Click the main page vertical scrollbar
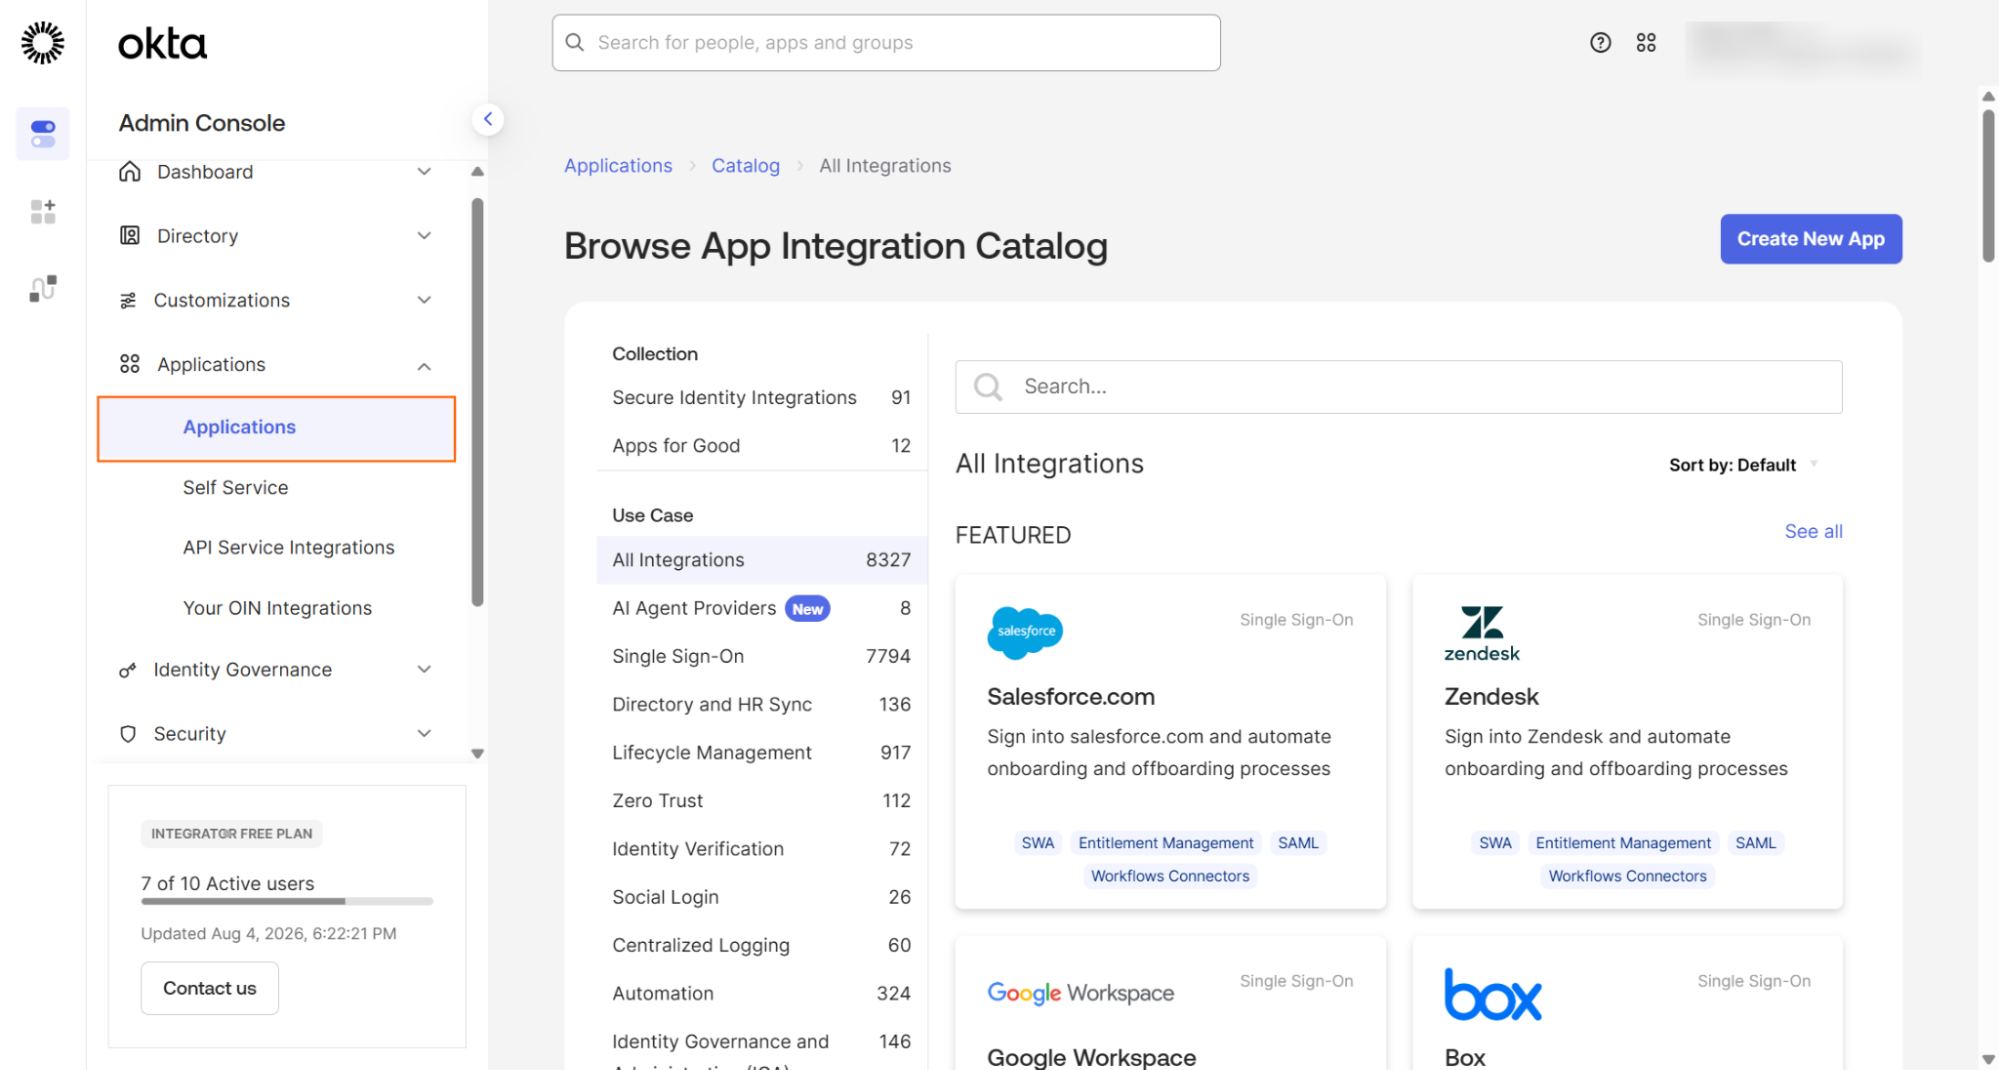Screen dimensions: 1999x1070 [x=1988, y=186]
